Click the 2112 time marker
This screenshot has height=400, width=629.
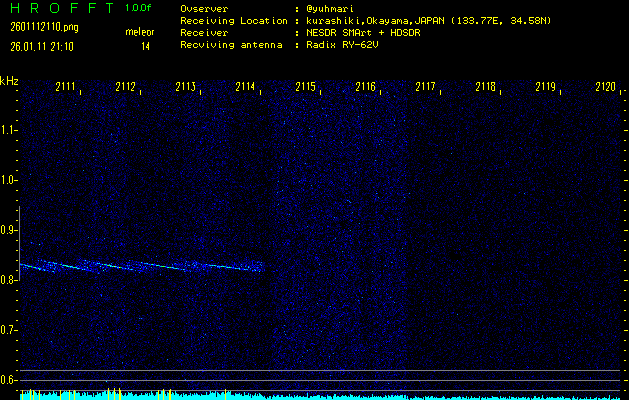coord(126,86)
